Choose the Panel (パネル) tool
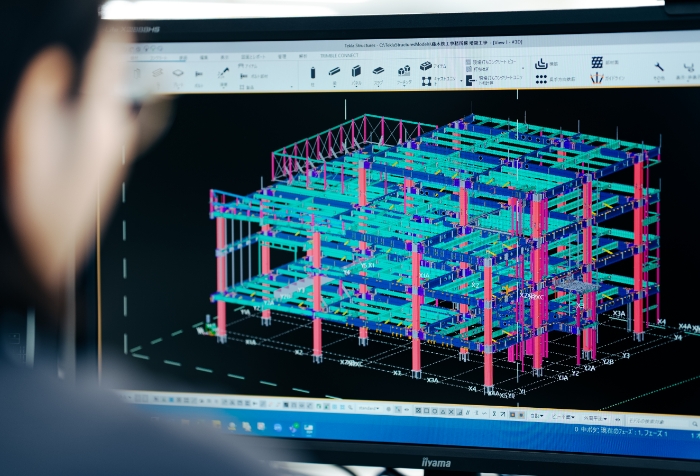The image size is (700, 476). pyautogui.click(x=355, y=72)
